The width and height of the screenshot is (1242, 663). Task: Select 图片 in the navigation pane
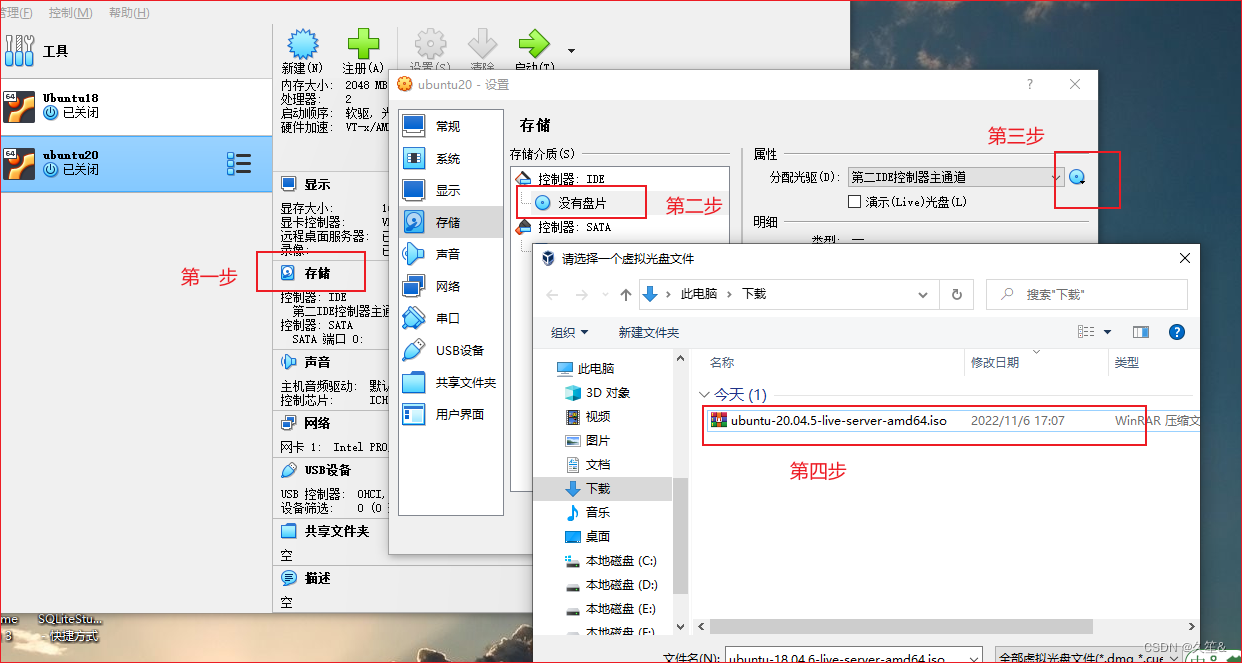tap(598, 440)
